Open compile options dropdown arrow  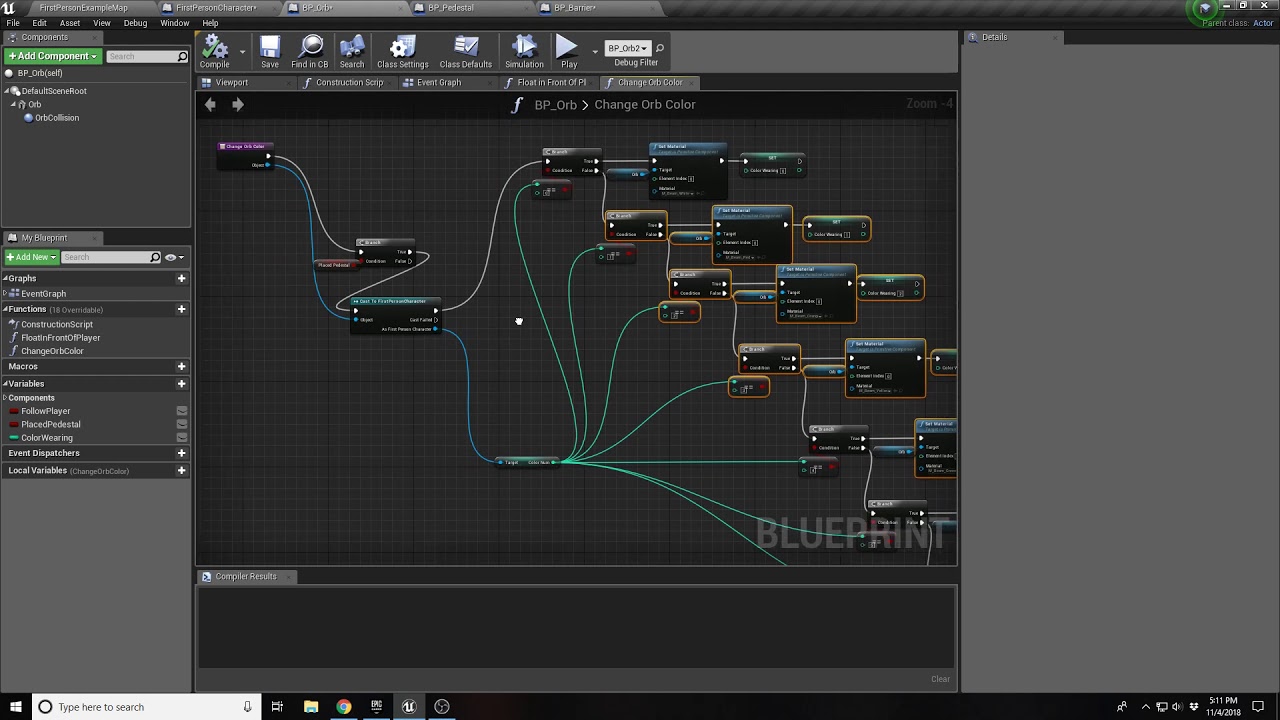click(242, 52)
